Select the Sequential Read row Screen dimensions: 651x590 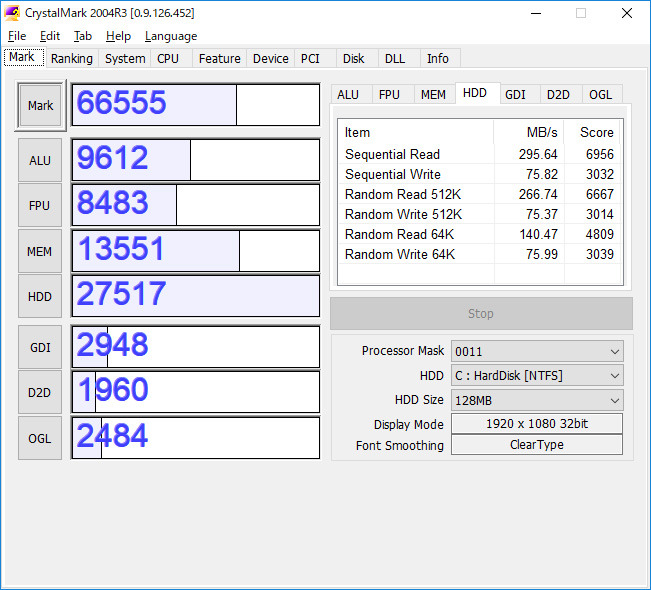pos(480,154)
